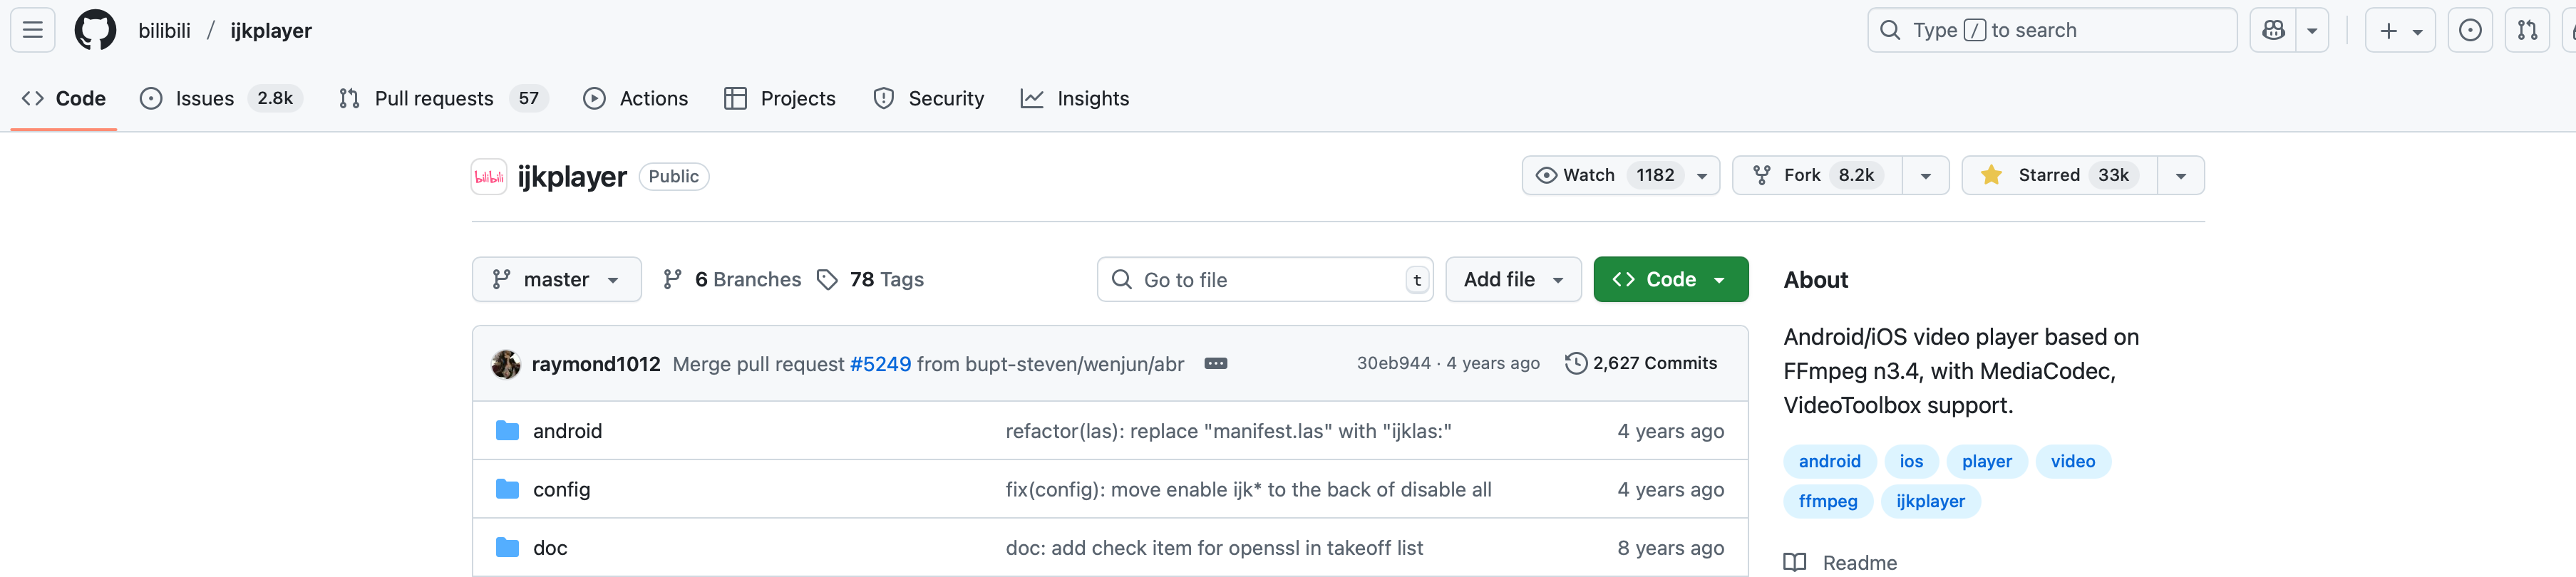Expand the star lists dropdown
Viewport: 2576px width, 577px height.
point(2181,176)
